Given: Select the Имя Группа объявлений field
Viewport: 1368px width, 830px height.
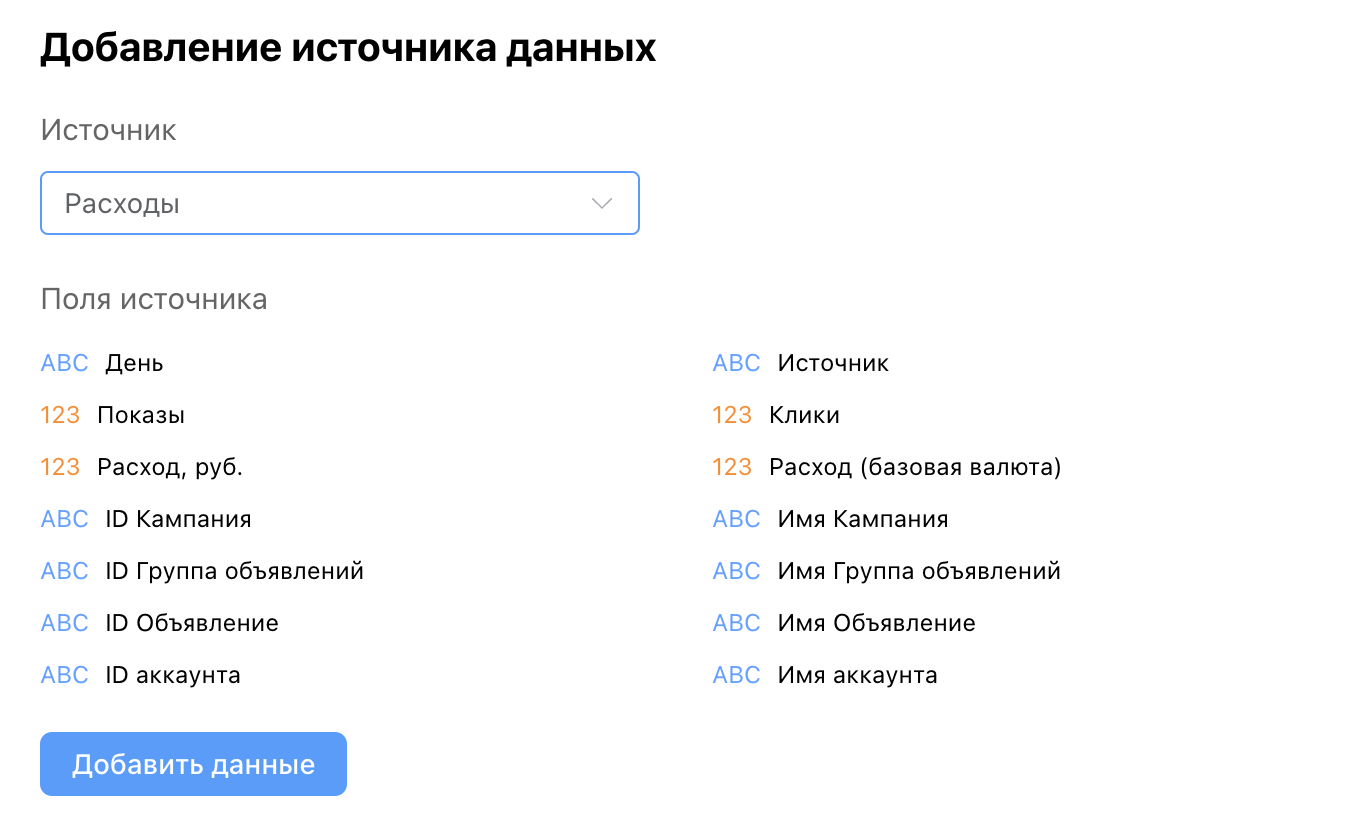Looking at the screenshot, I should (919, 570).
